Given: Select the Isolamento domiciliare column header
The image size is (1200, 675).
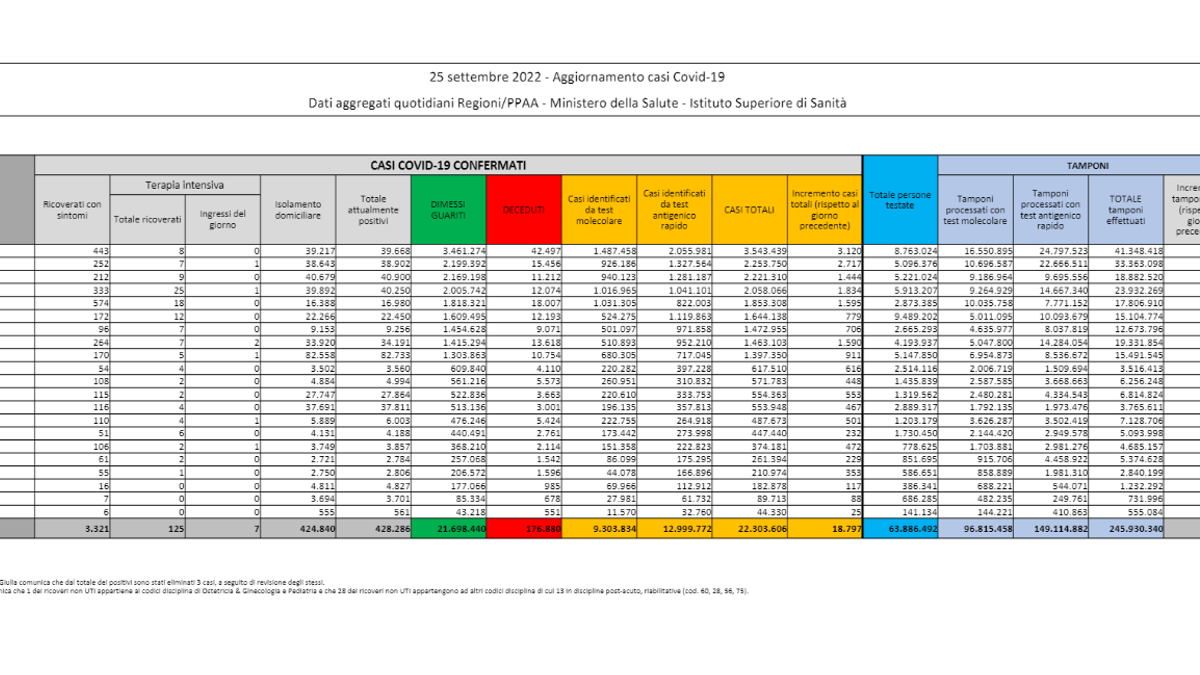Looking at the screenshot, I should [298, 209].
